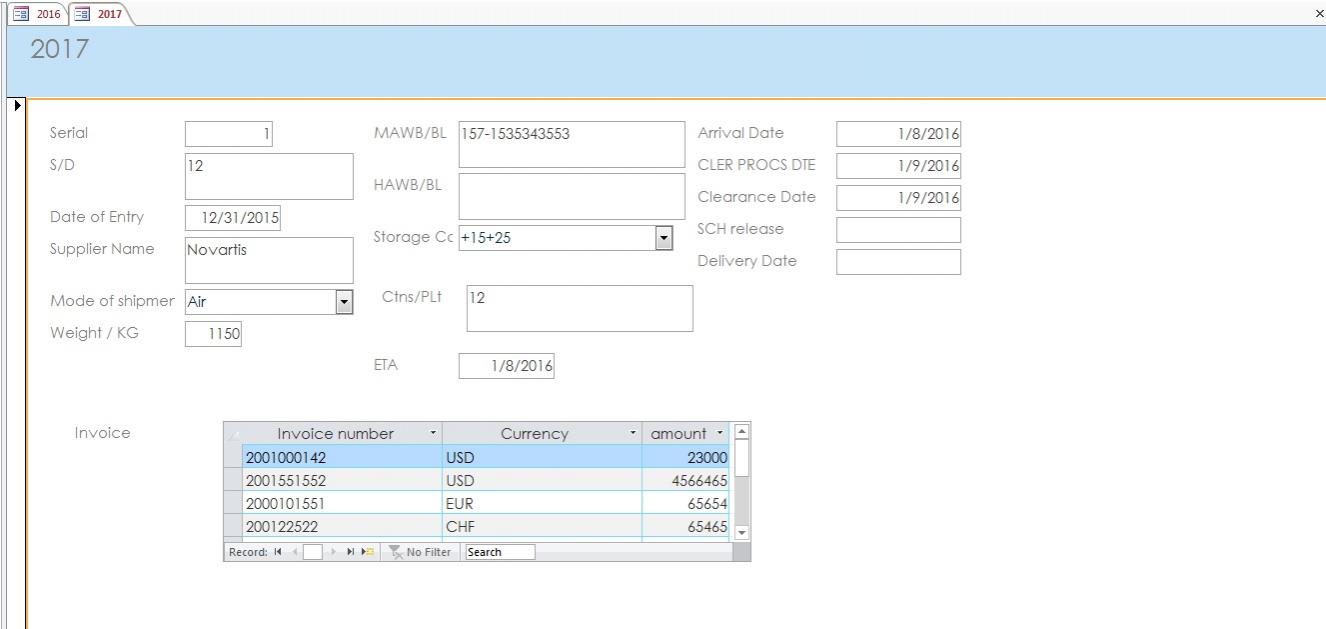1326x629 pixels.
Task: Select invoice number 200122522 cell
Action: coord(342,526)
